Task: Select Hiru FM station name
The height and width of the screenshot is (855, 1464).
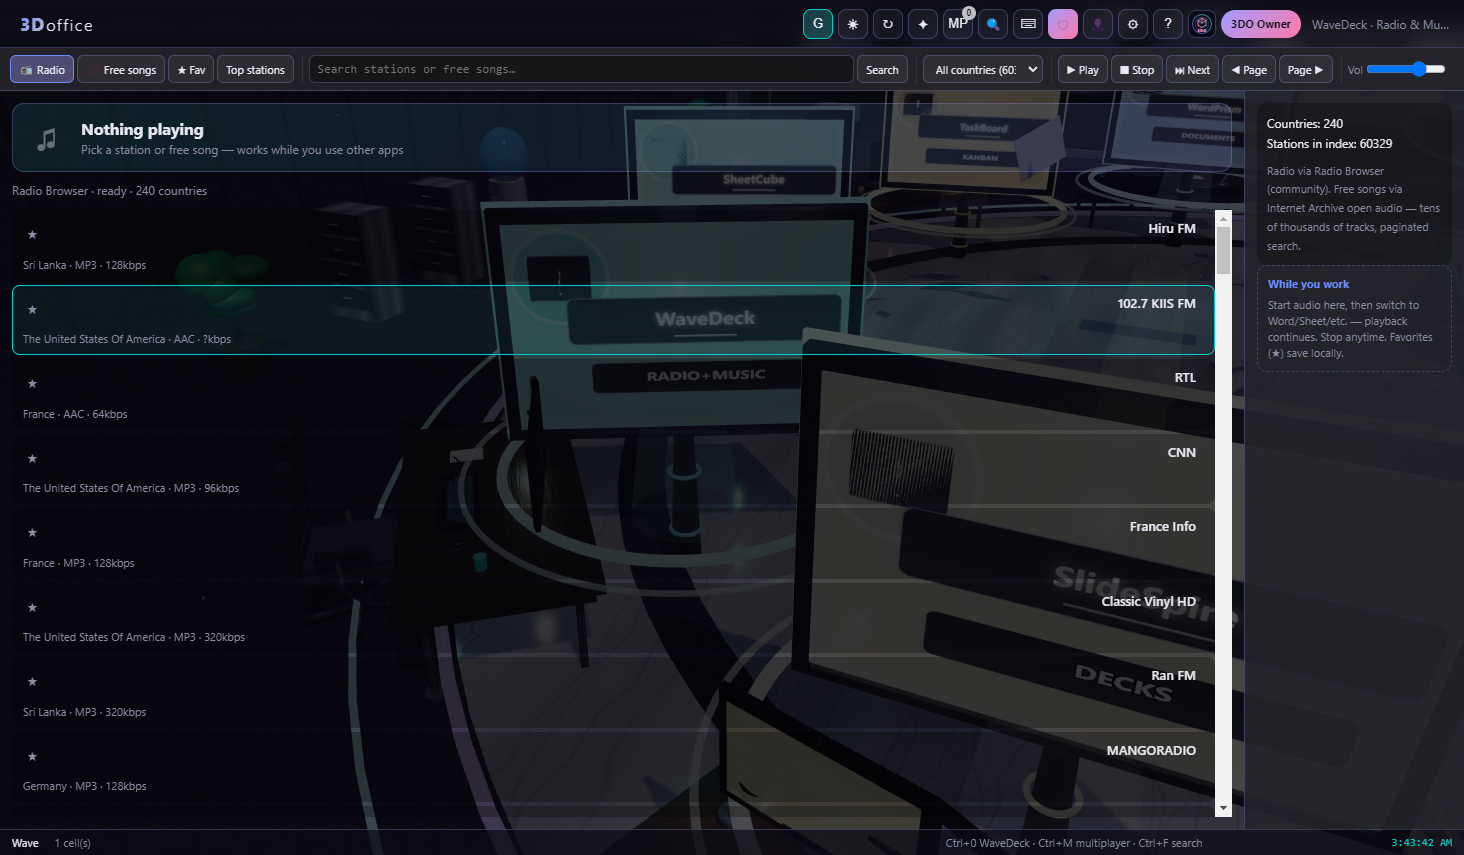Action: coord(1172,229)
